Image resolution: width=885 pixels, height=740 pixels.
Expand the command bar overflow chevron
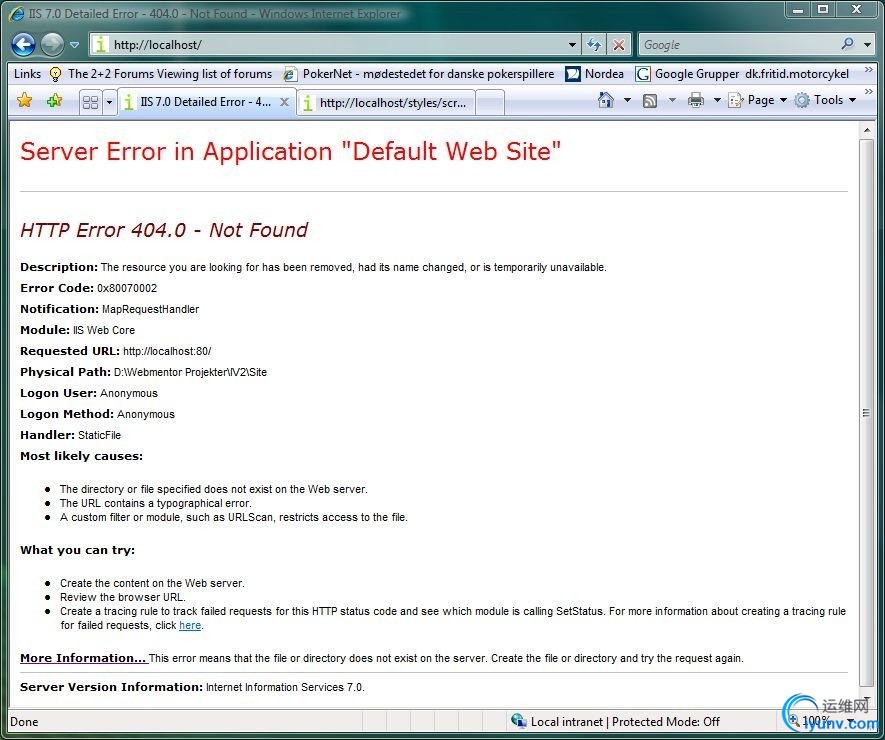(x=869, y=91)
